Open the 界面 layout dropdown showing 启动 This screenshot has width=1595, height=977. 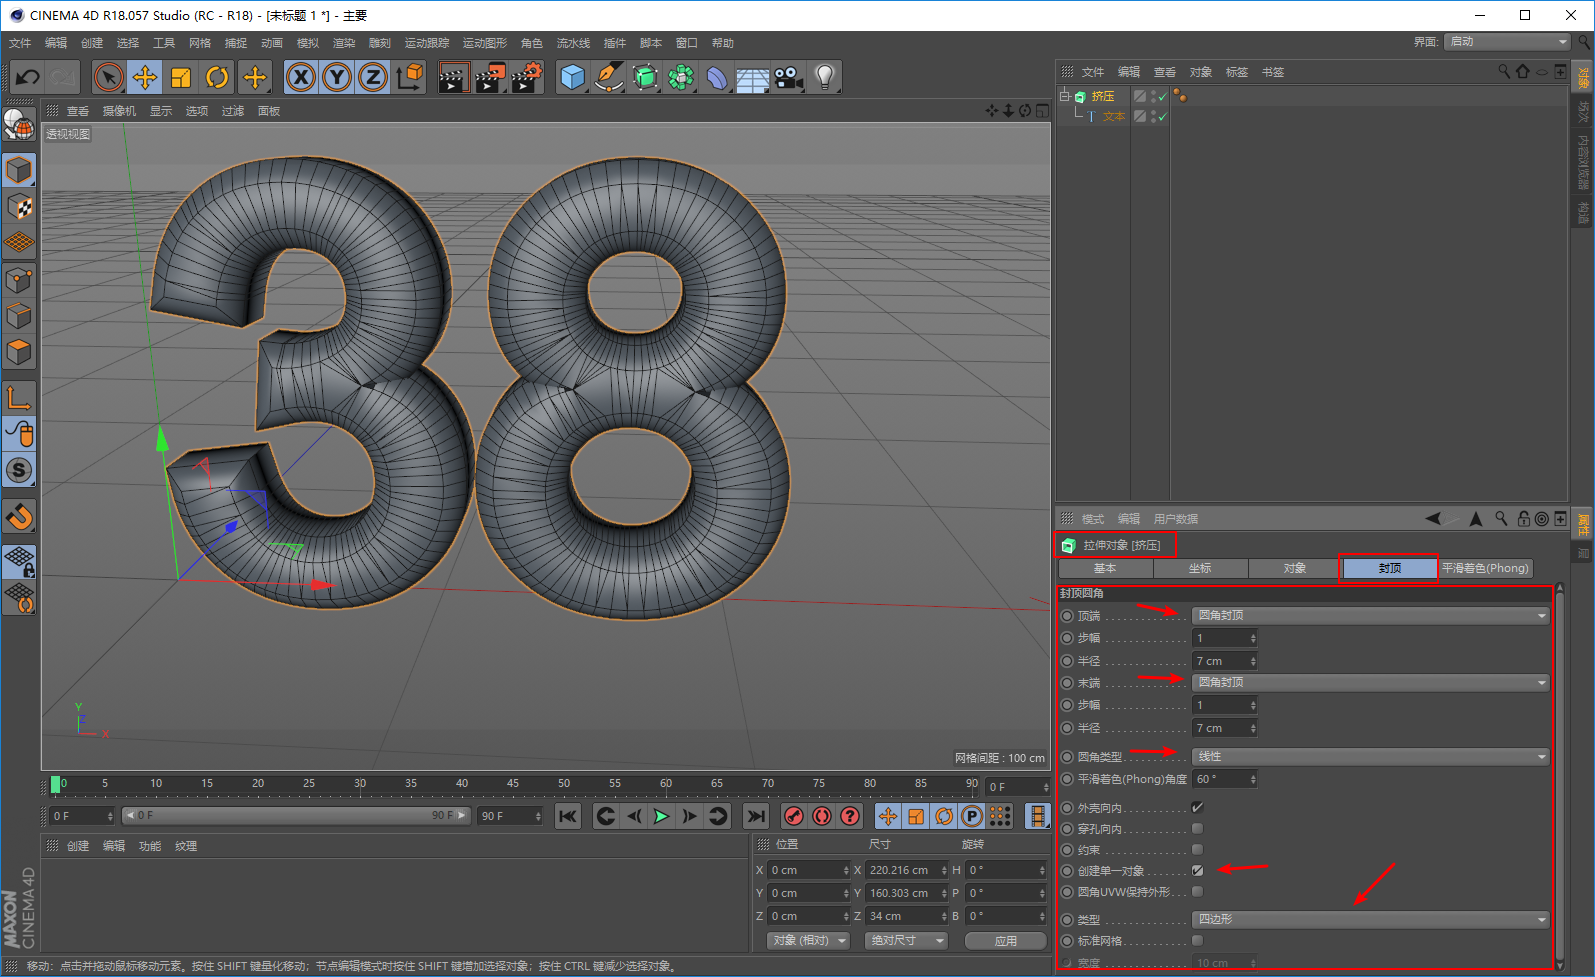coord(1508,41)
